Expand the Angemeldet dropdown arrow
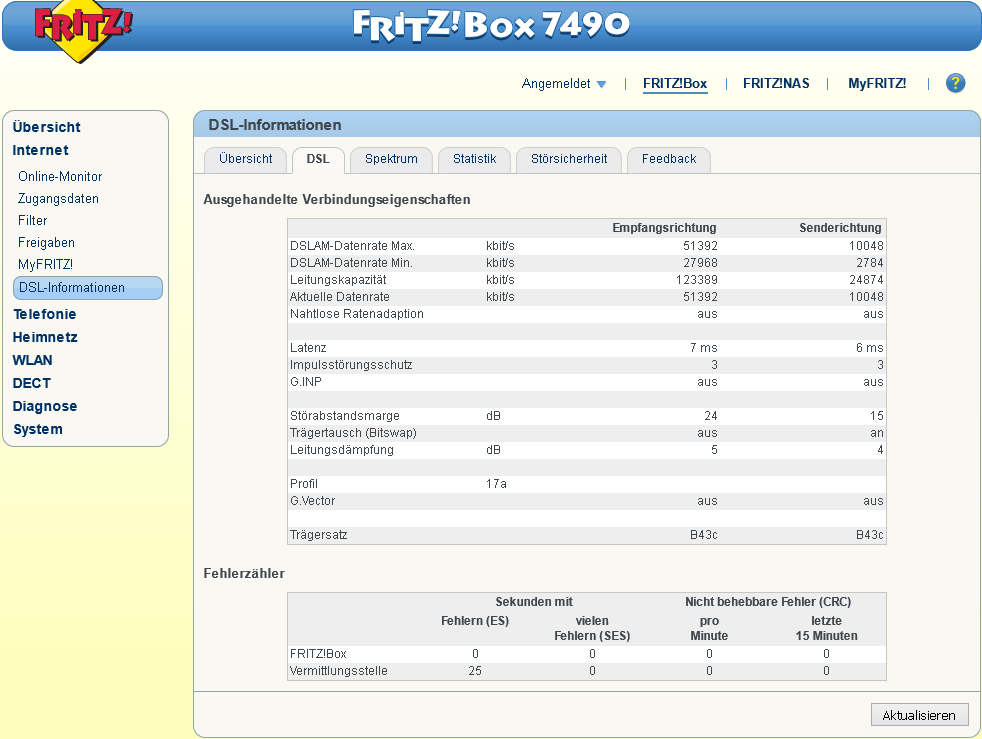 point(601,84)
